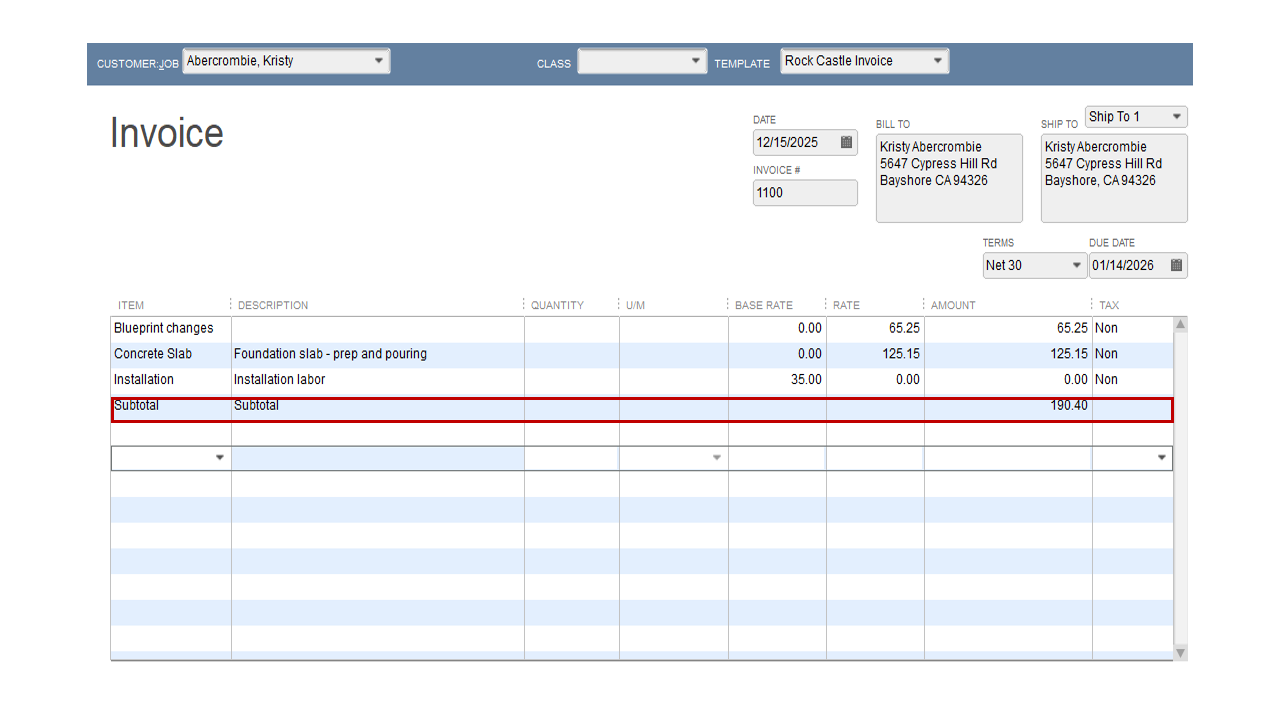Click the Date field showing 12/15/2025
Screen dimensions: 1280x720
[x=795, y=142]
